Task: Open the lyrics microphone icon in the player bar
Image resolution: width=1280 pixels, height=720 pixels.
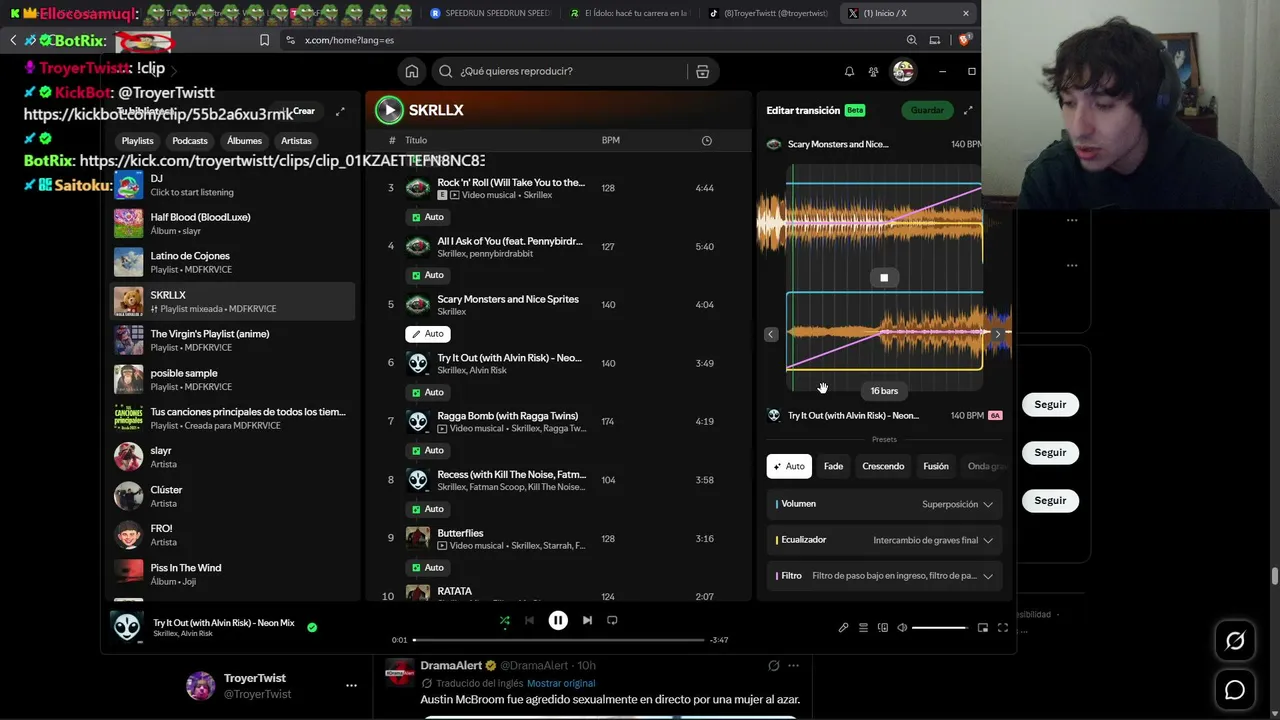Action: [843, 628]
